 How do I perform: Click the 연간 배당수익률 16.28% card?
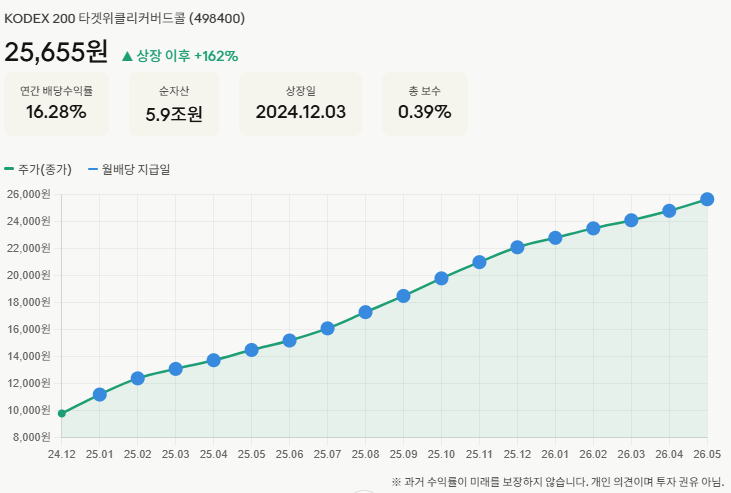56,104
